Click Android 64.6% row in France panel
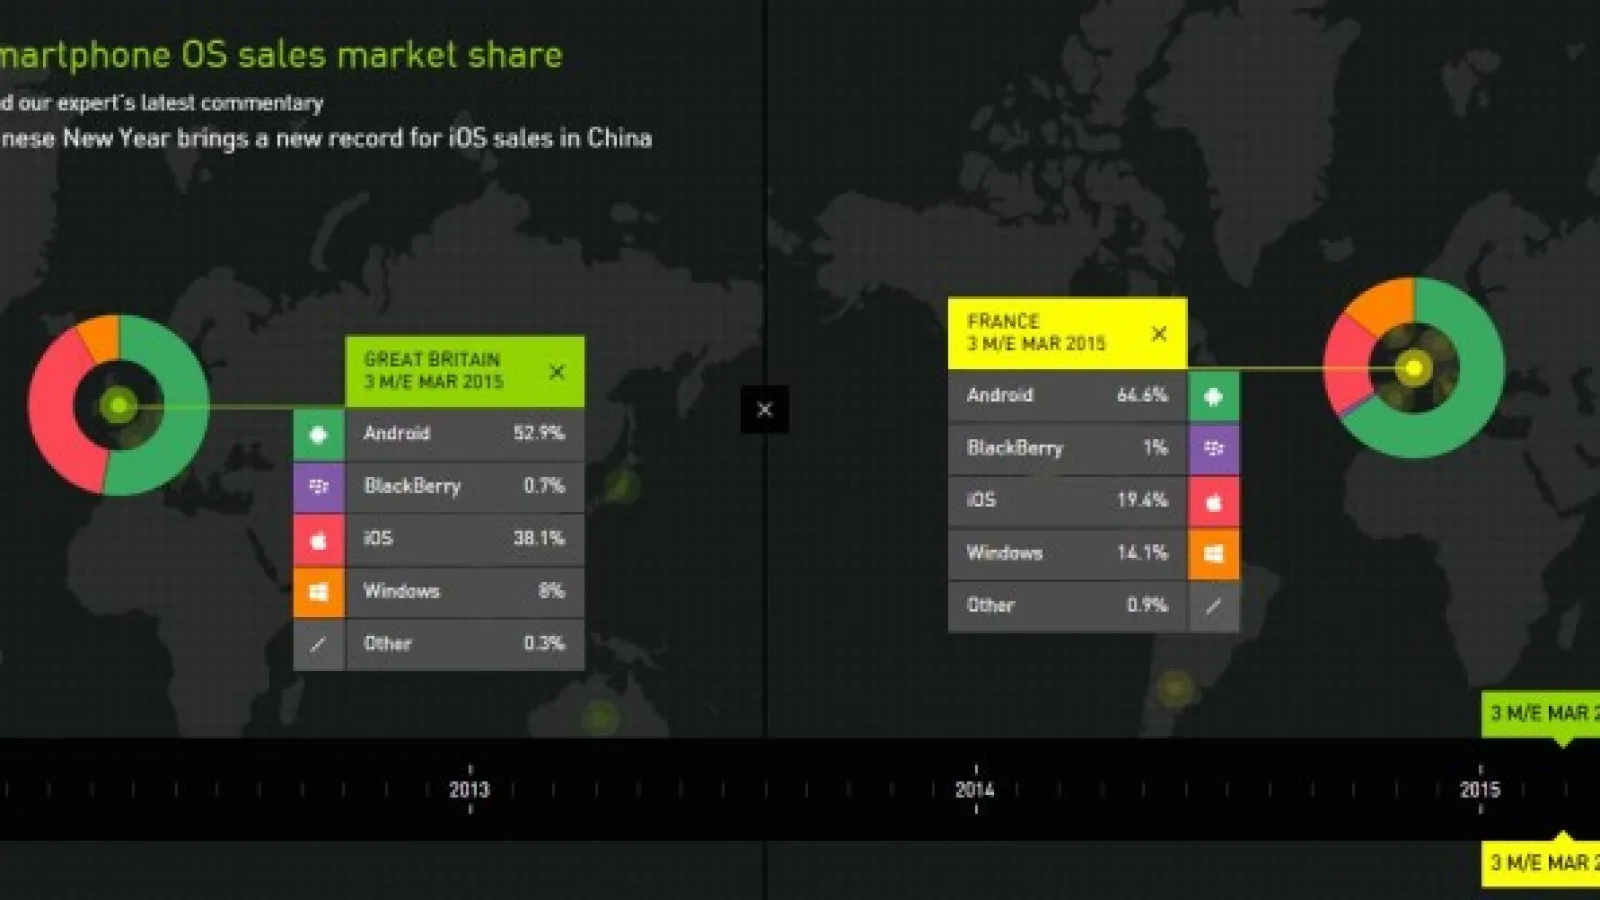1600x900 pixels. pos(1067,396)
